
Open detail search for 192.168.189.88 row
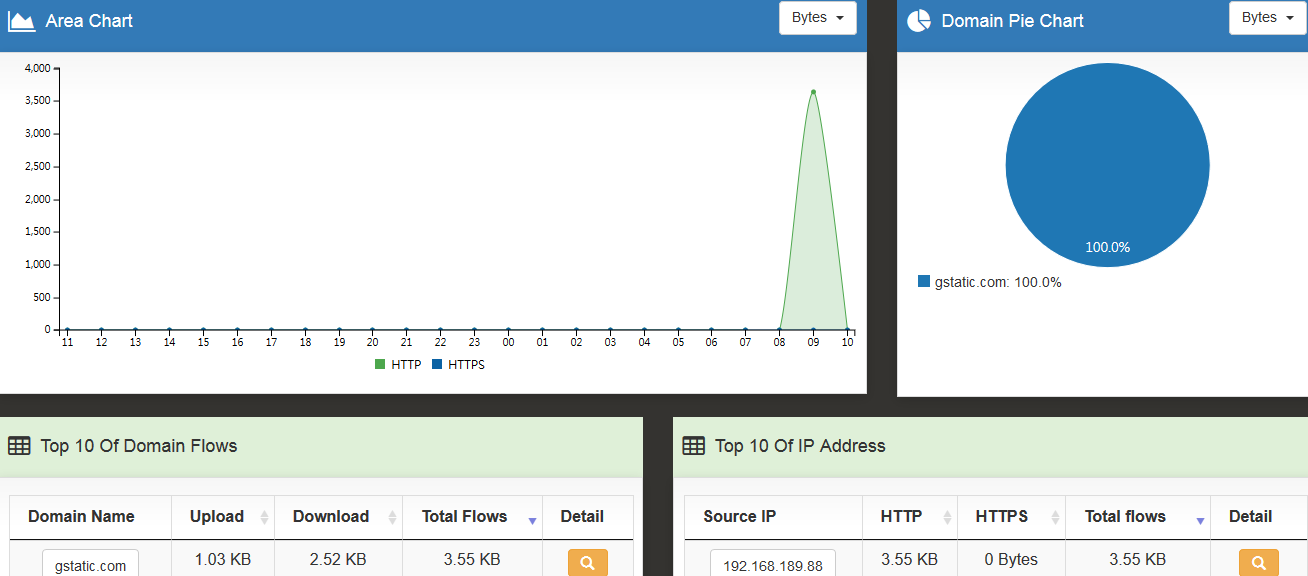1258,563
